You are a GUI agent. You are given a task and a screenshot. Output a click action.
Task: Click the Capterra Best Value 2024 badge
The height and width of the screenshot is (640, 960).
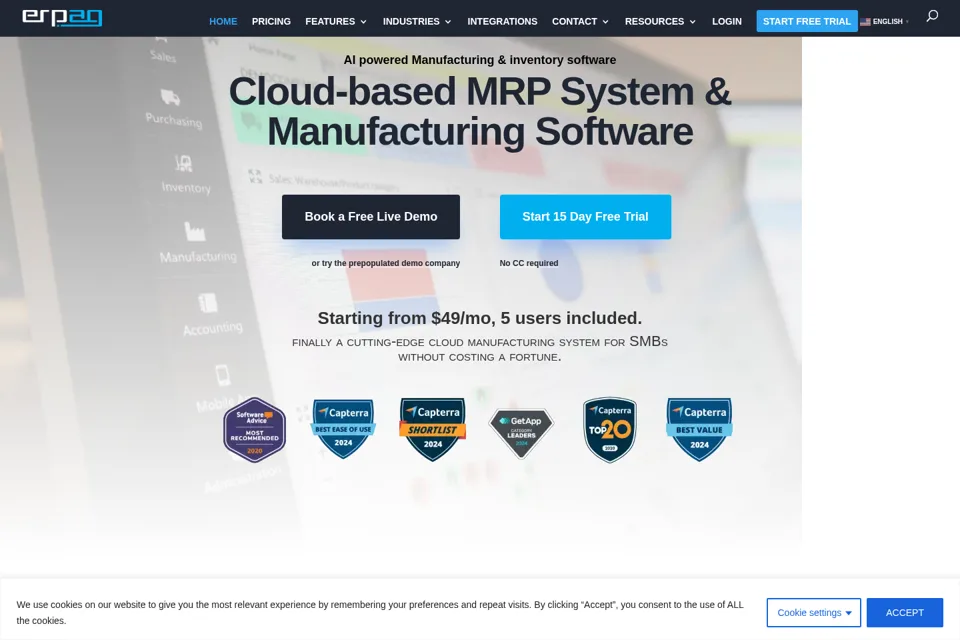click(699, 429)
